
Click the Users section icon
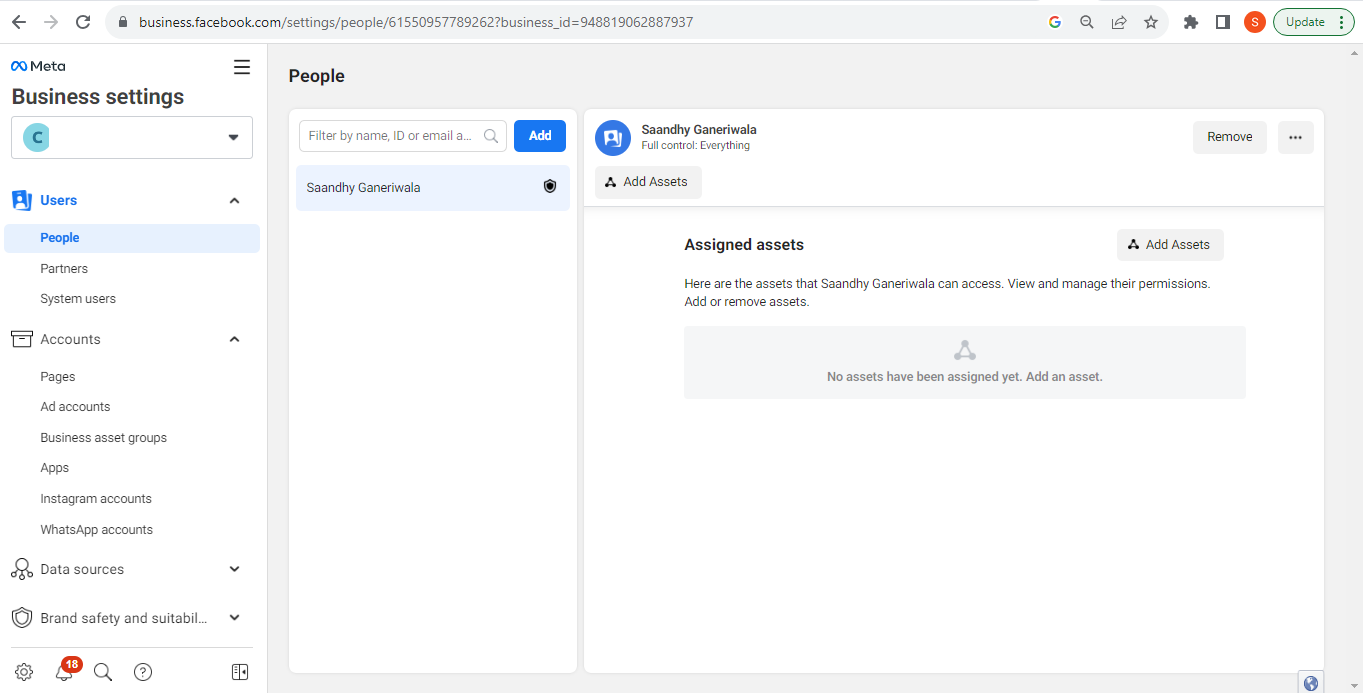[21, 200]
